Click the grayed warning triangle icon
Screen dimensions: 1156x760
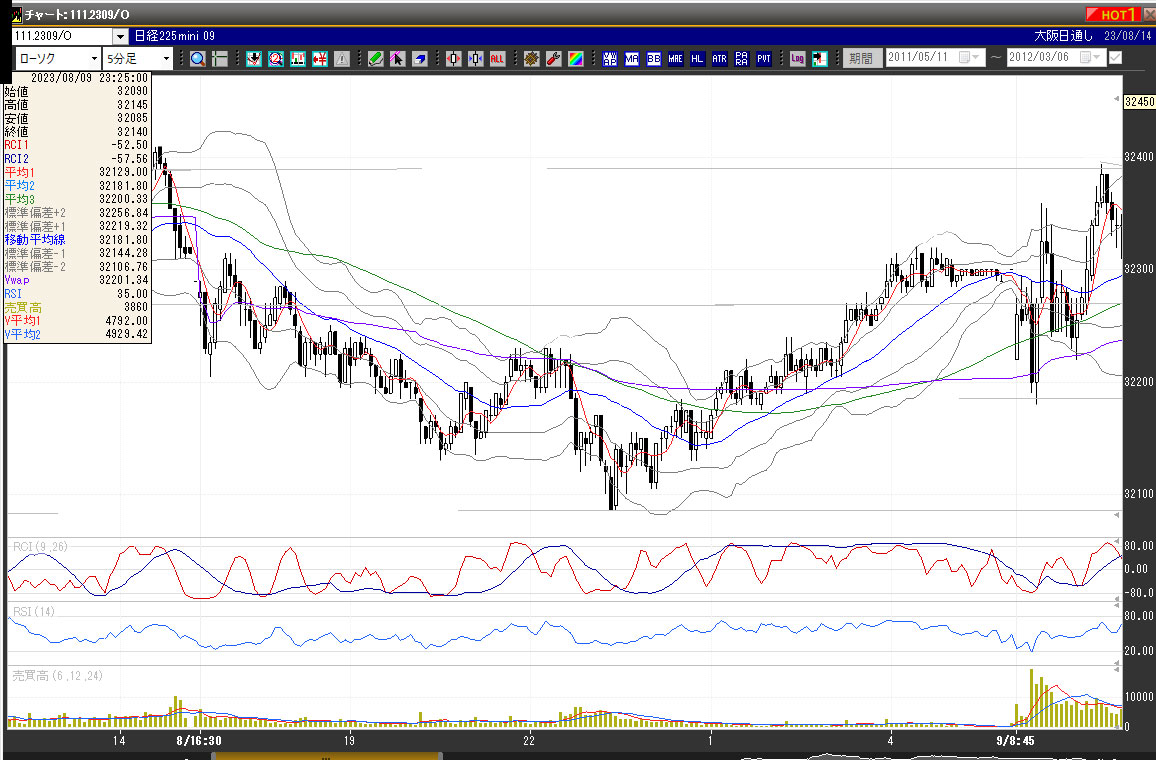pyautogui.click(x=341, y=59)
